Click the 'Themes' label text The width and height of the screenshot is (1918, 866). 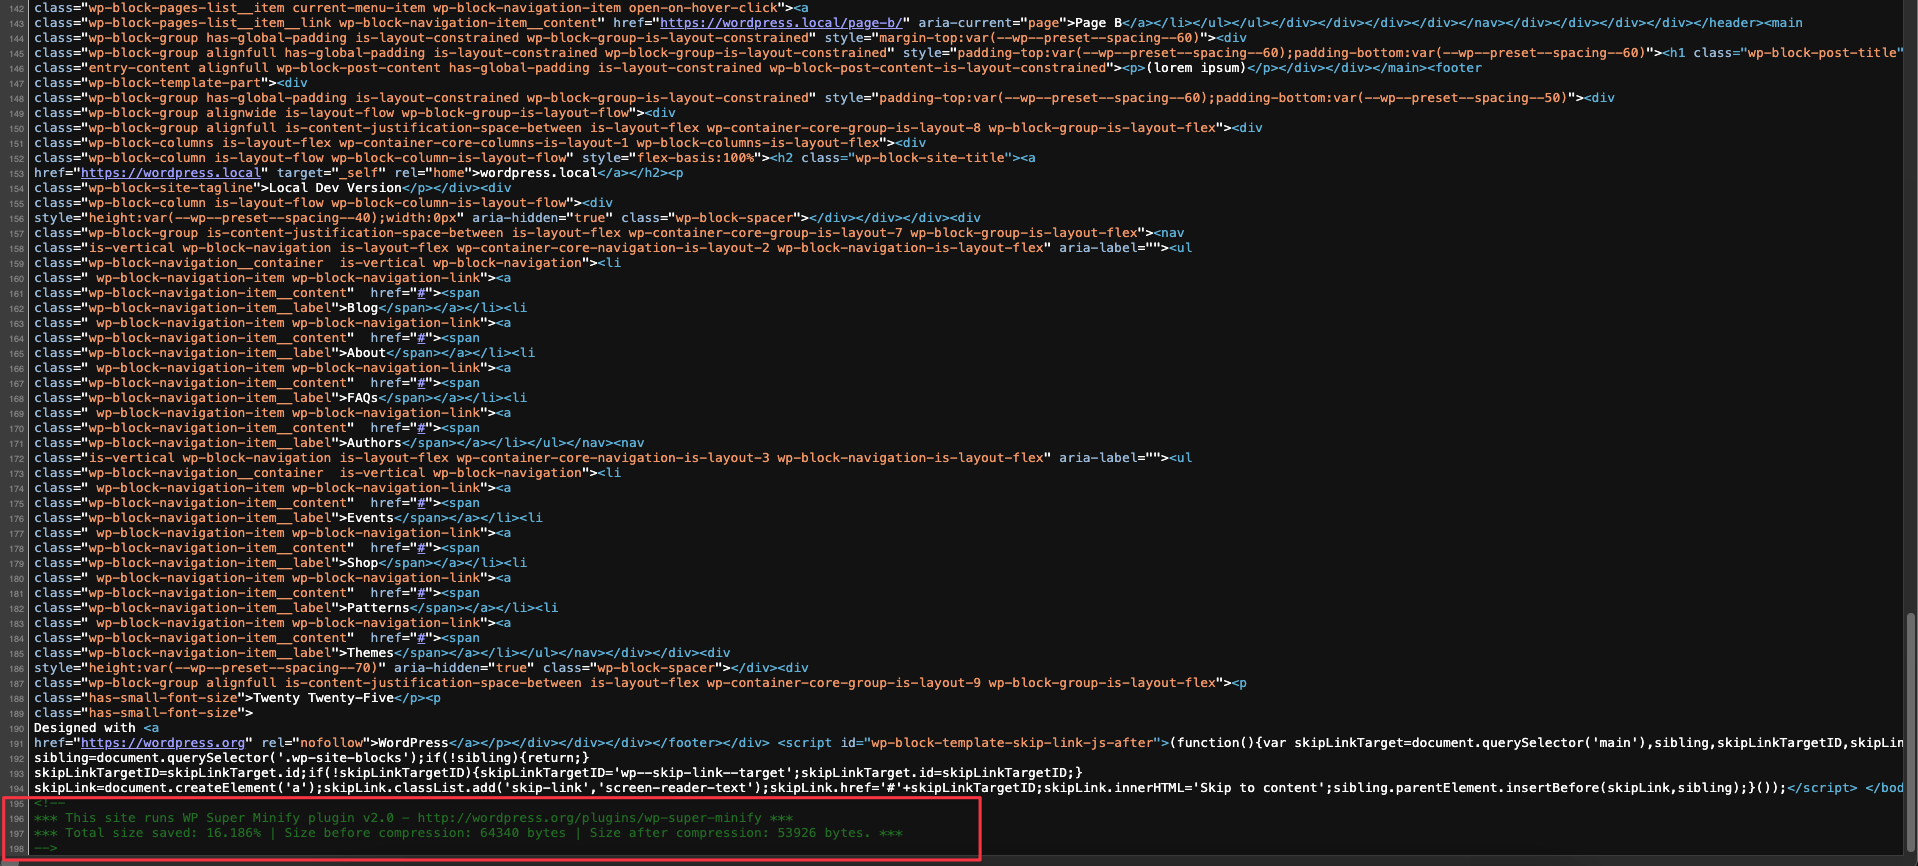(x=370, y=652)
